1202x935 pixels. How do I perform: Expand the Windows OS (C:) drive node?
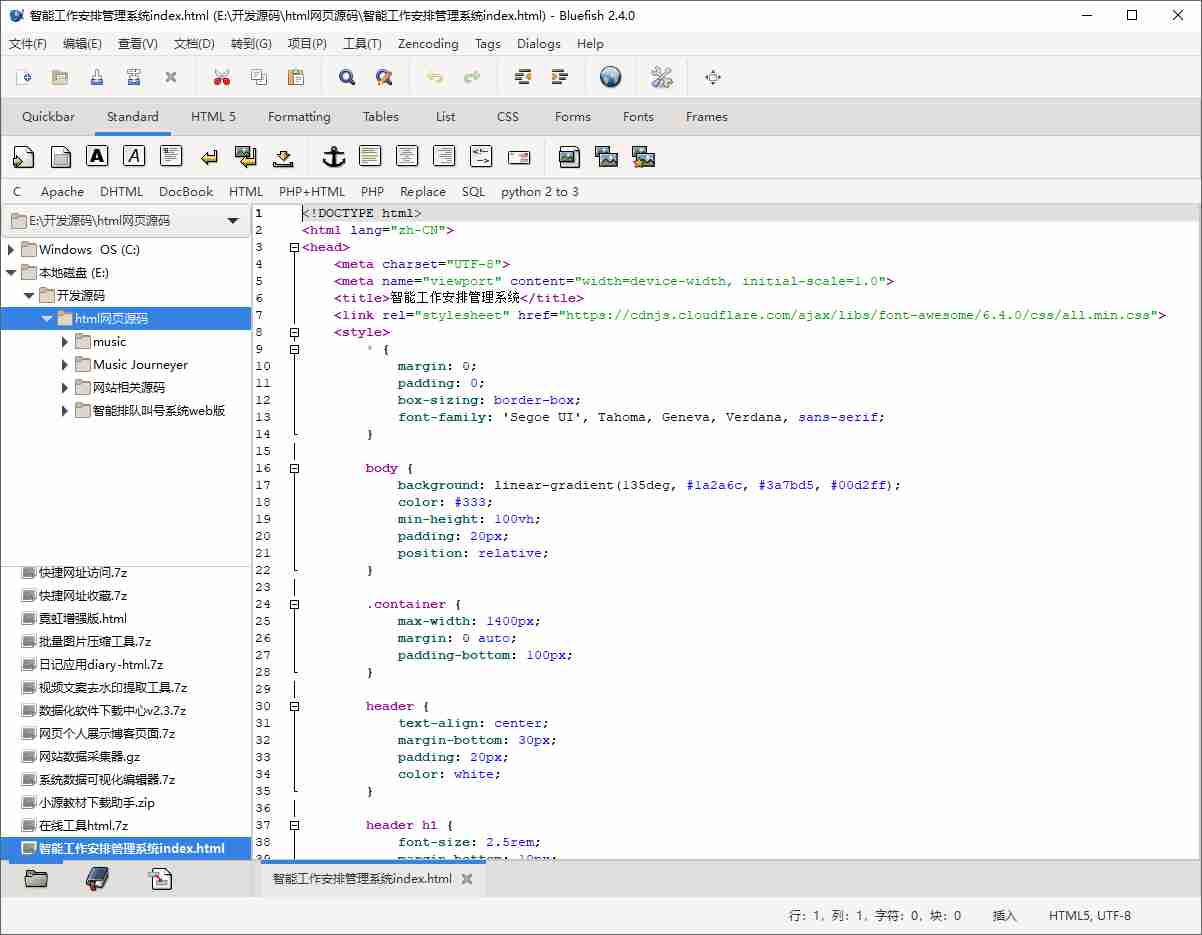tap(11, 249)
